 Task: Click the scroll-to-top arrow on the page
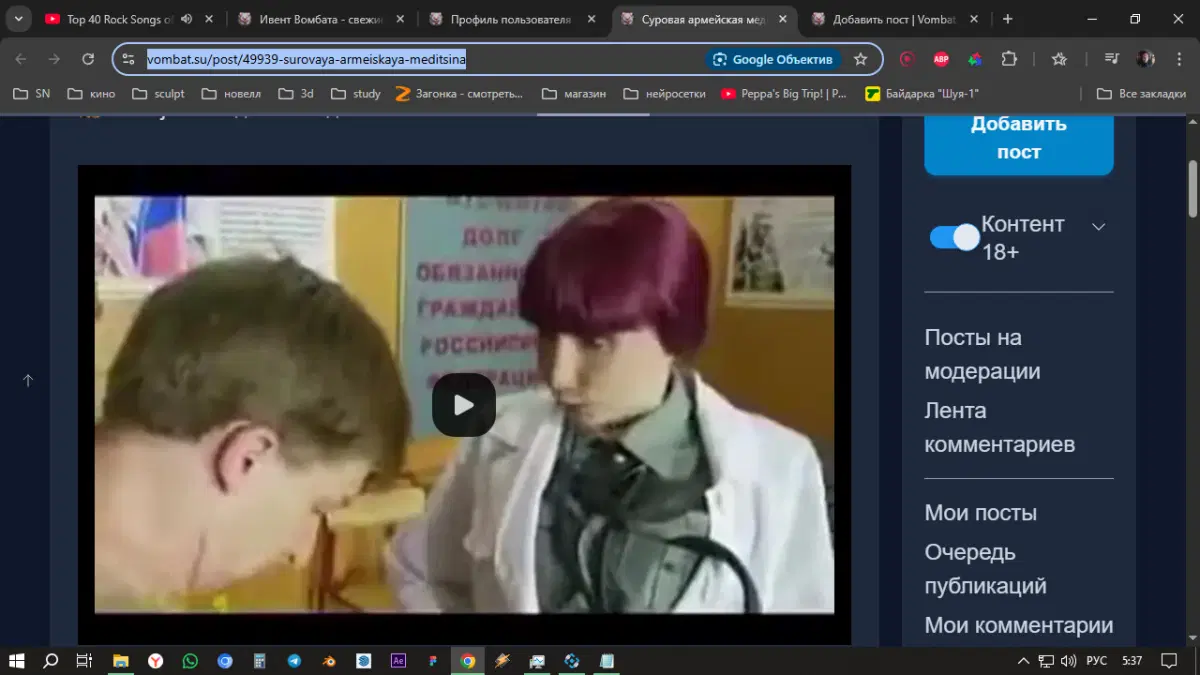[x=28, y=380]
